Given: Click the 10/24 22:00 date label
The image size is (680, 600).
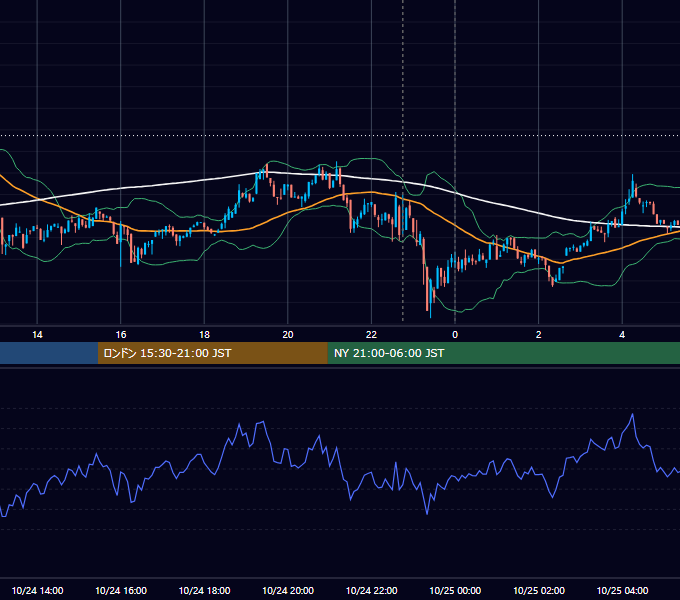Looking at the screenshot, I should click(371, 590).
